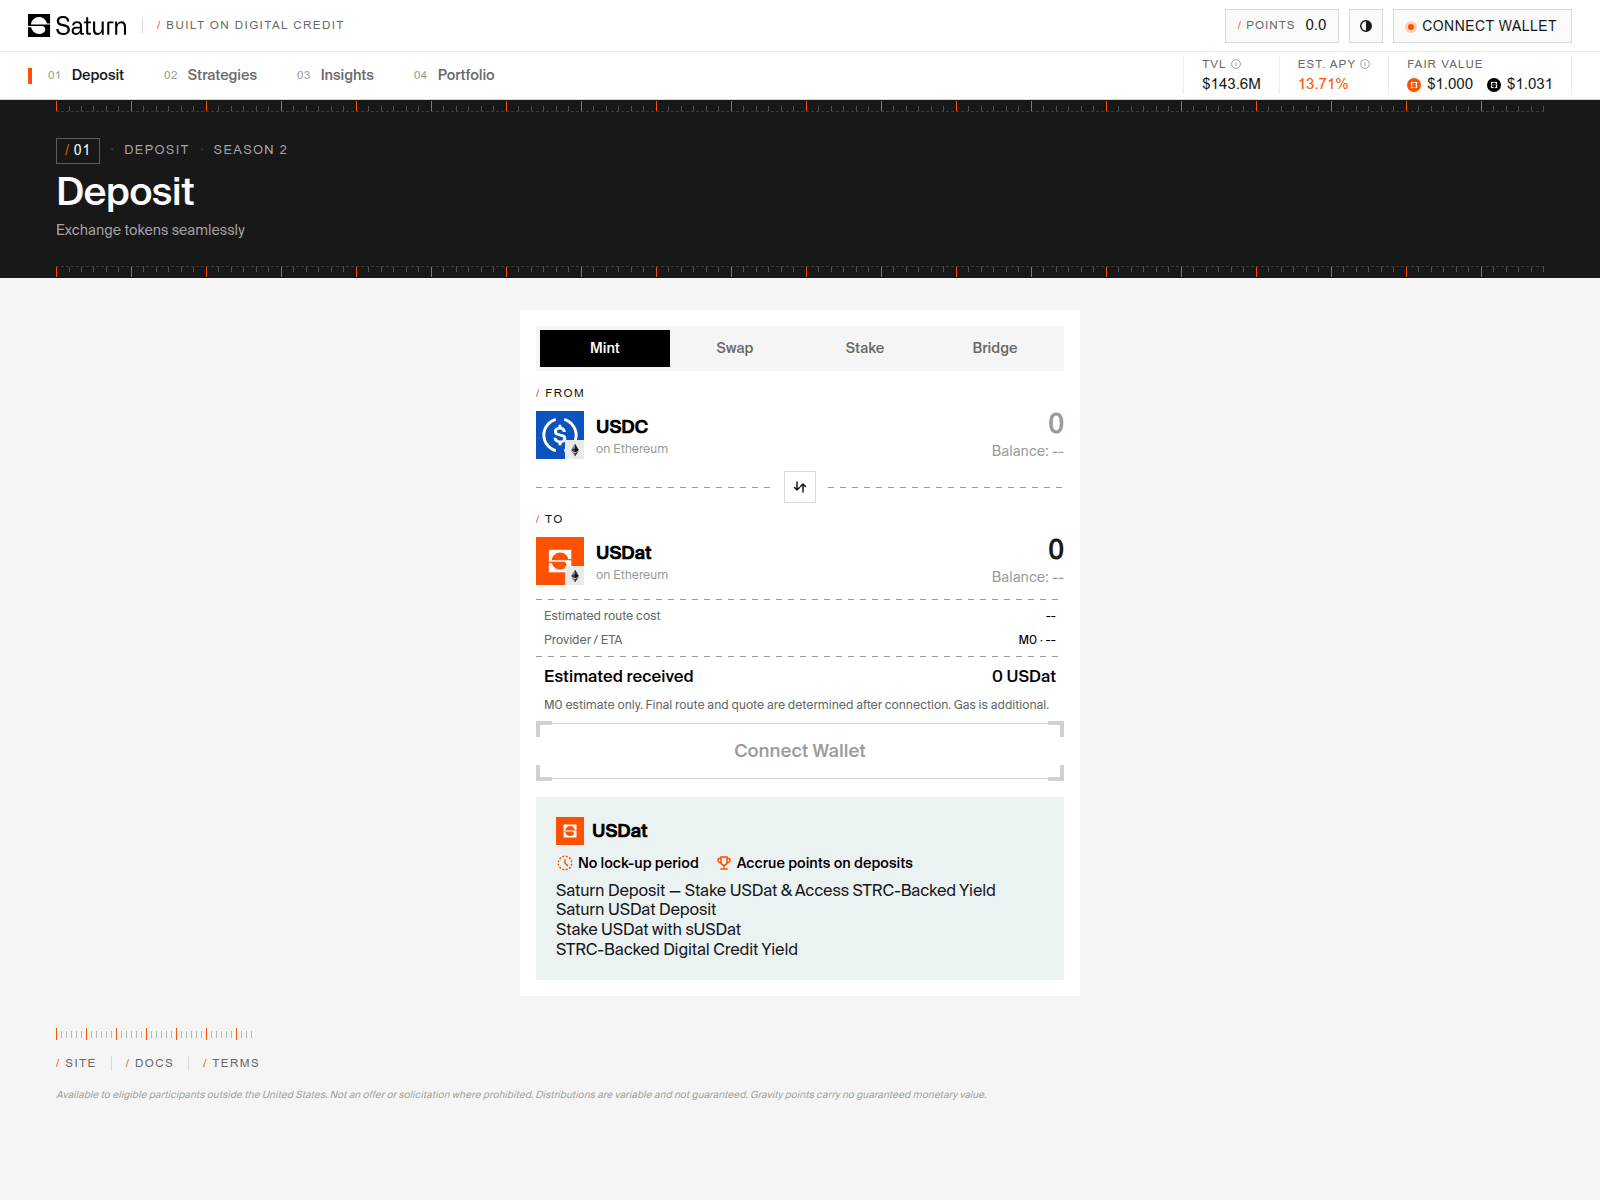The width and height of the screenshot is (1600, 1200).
Task: Open the Deposit nav tab
Action: [x=86, y=75]
